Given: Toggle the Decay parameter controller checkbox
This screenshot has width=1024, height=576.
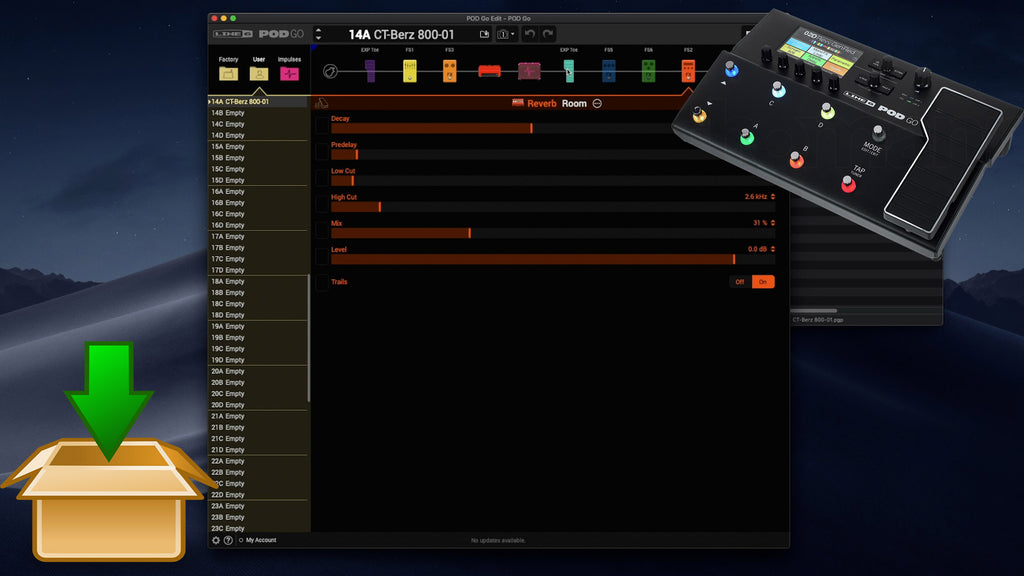Looking at the screenshot, I should coord(321,124).
